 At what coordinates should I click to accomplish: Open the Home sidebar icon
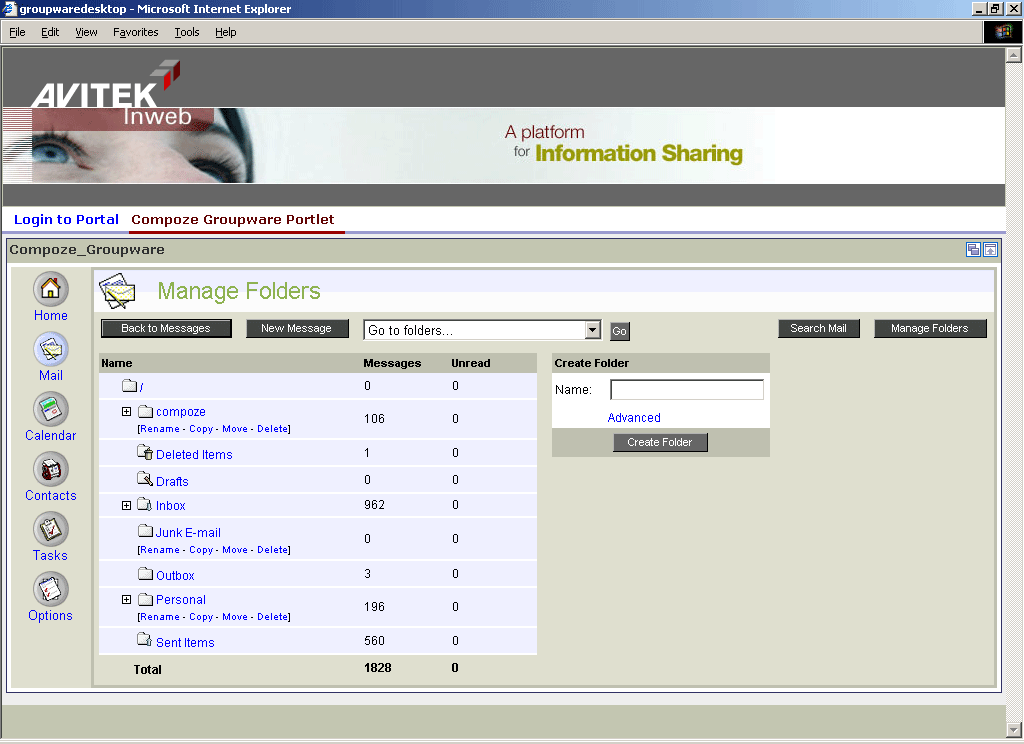tap(50, 289)
